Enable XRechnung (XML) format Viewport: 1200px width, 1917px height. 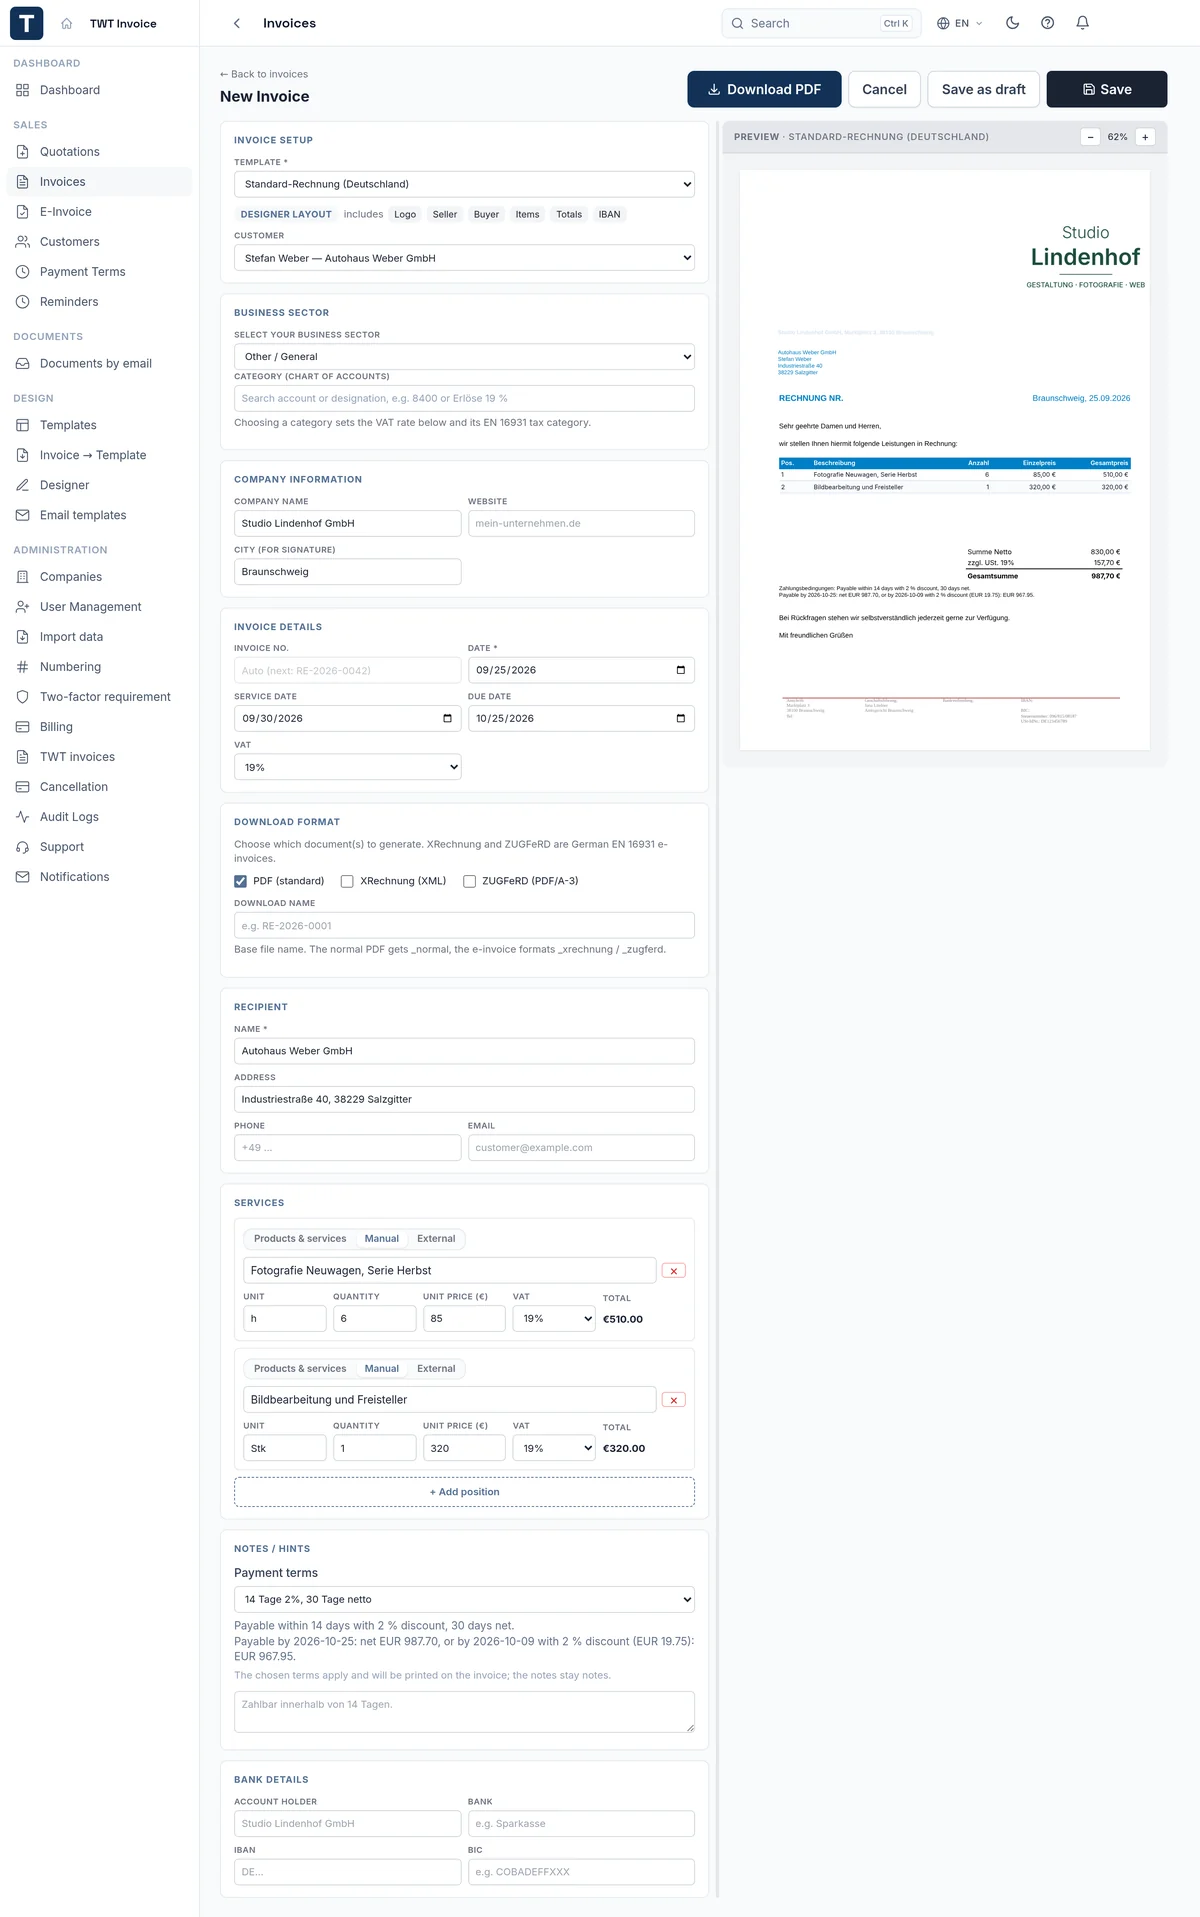[347, 881]
